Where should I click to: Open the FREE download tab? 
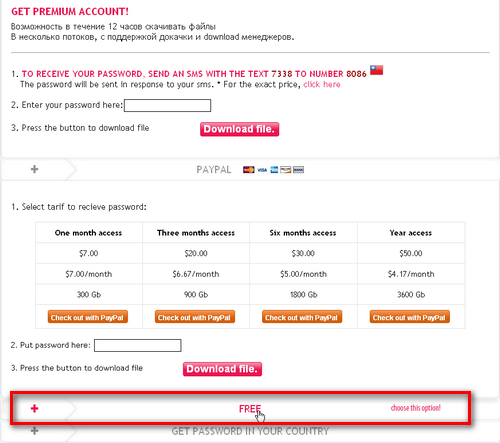(250, 409)
